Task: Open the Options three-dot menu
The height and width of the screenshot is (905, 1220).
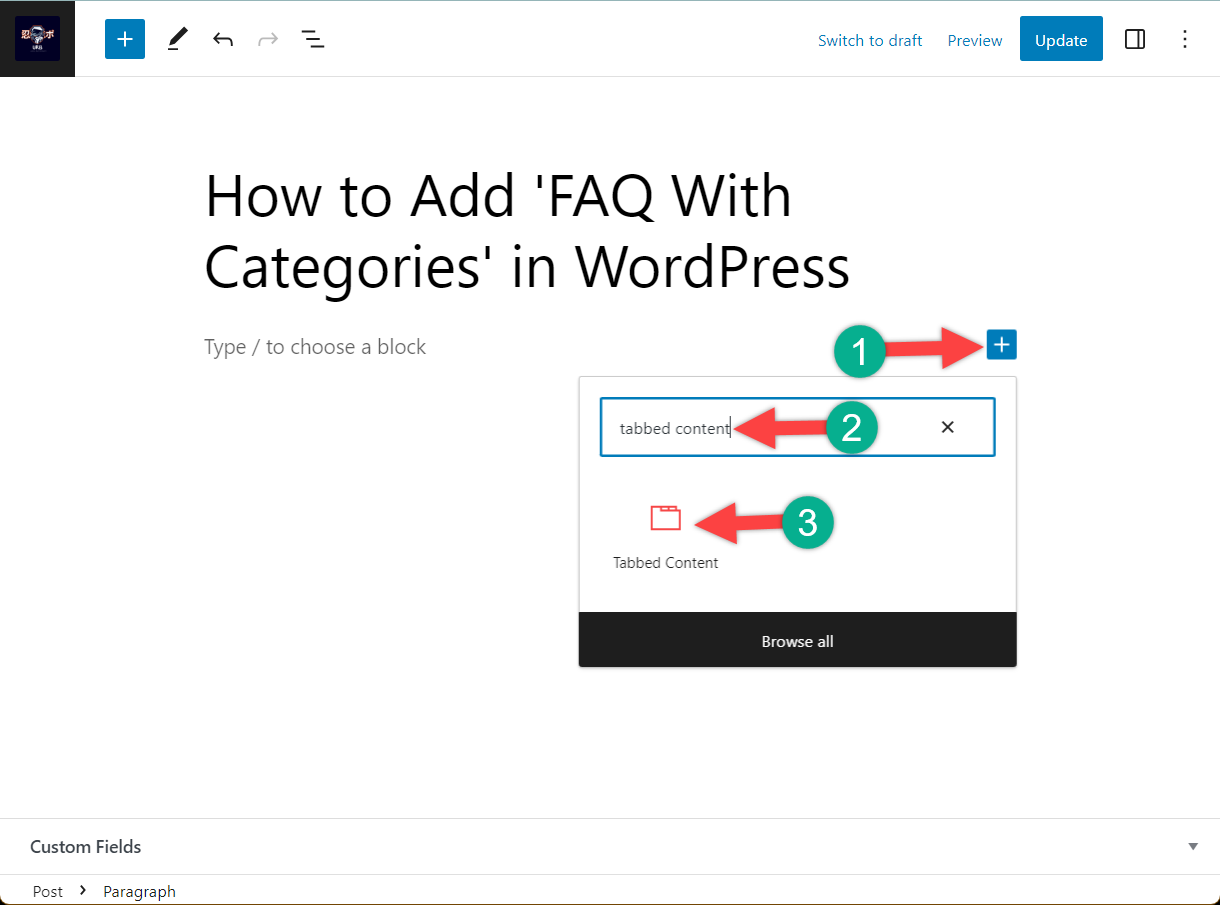Action: (x=1185, y=39)
